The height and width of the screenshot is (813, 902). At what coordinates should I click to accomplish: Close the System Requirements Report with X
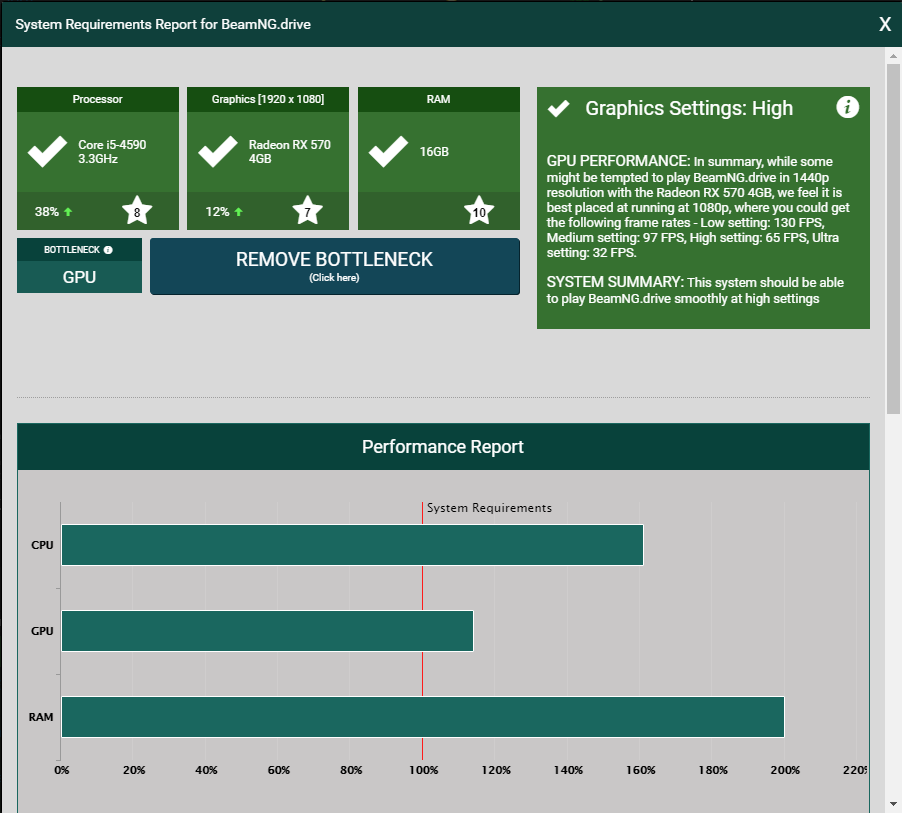(885, 24)
